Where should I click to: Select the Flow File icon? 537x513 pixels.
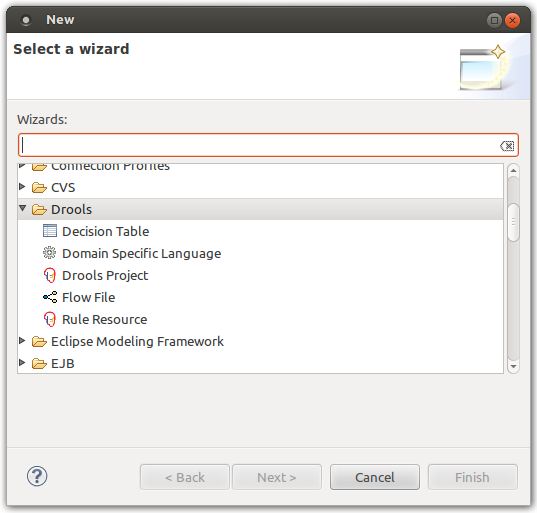pos(50,297)
